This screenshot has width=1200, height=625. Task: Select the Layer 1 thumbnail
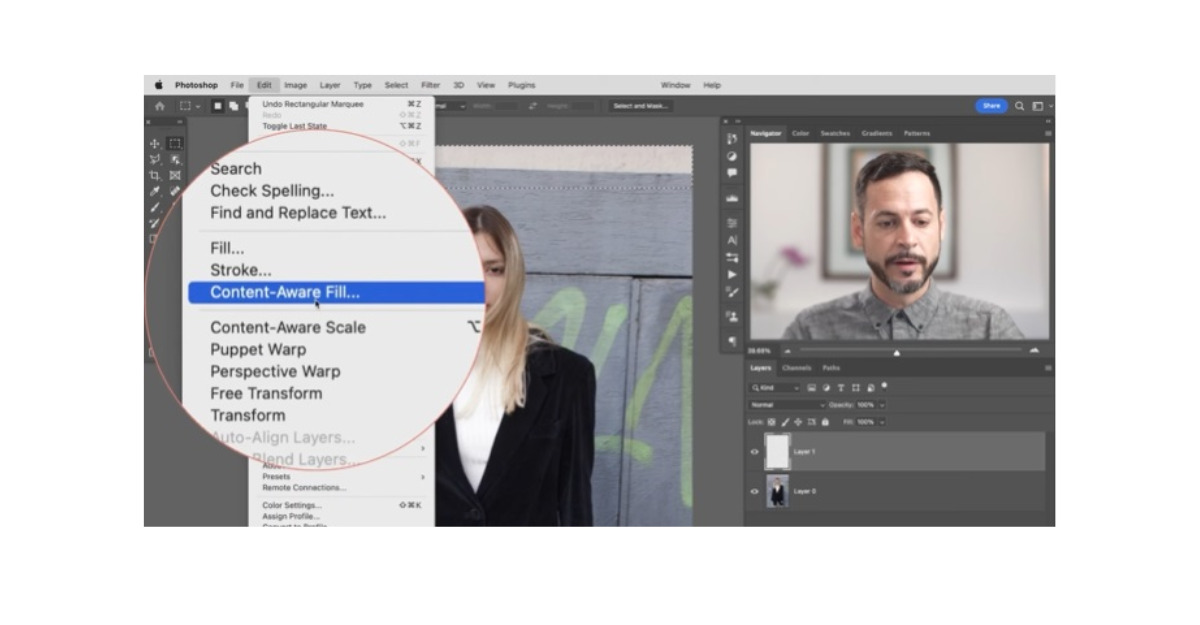777,452
